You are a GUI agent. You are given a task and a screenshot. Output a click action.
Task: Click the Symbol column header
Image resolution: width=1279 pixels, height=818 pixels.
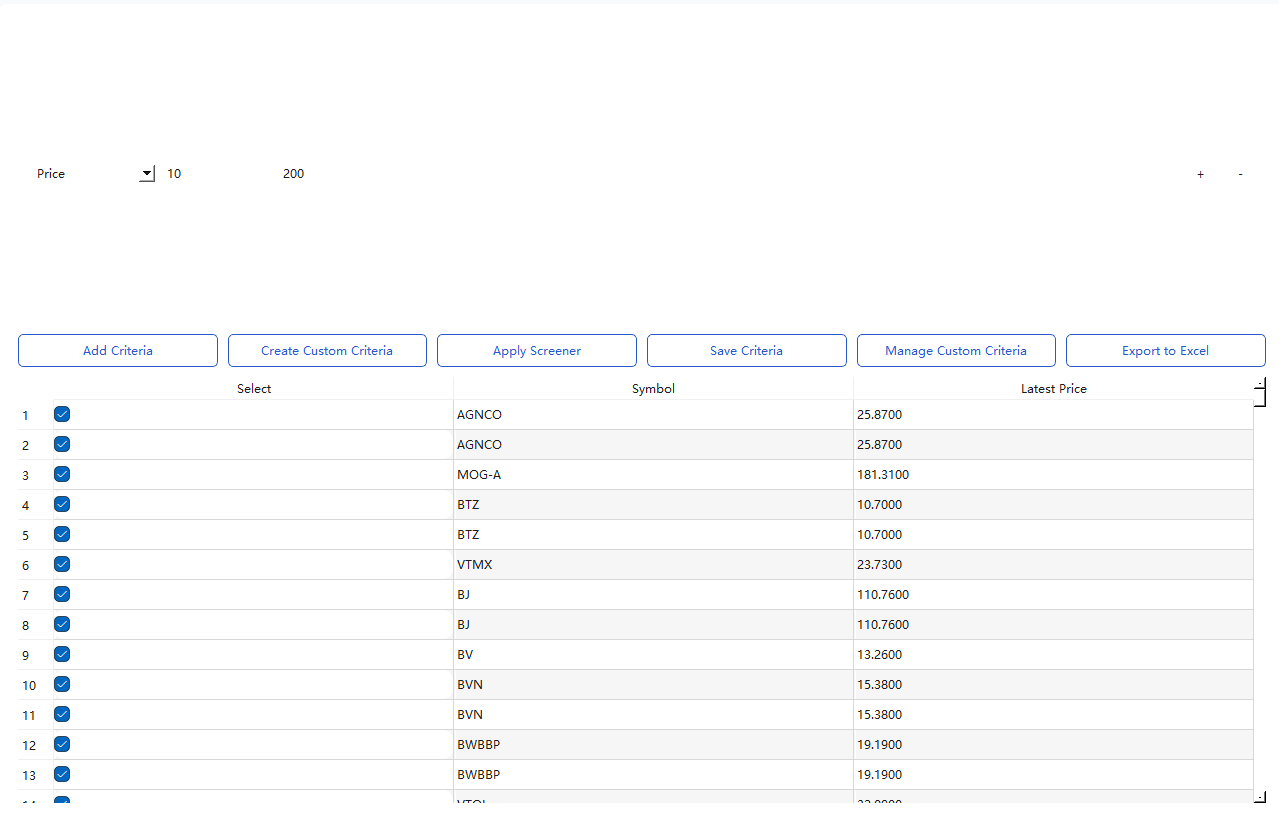click(x=653, y=389)
